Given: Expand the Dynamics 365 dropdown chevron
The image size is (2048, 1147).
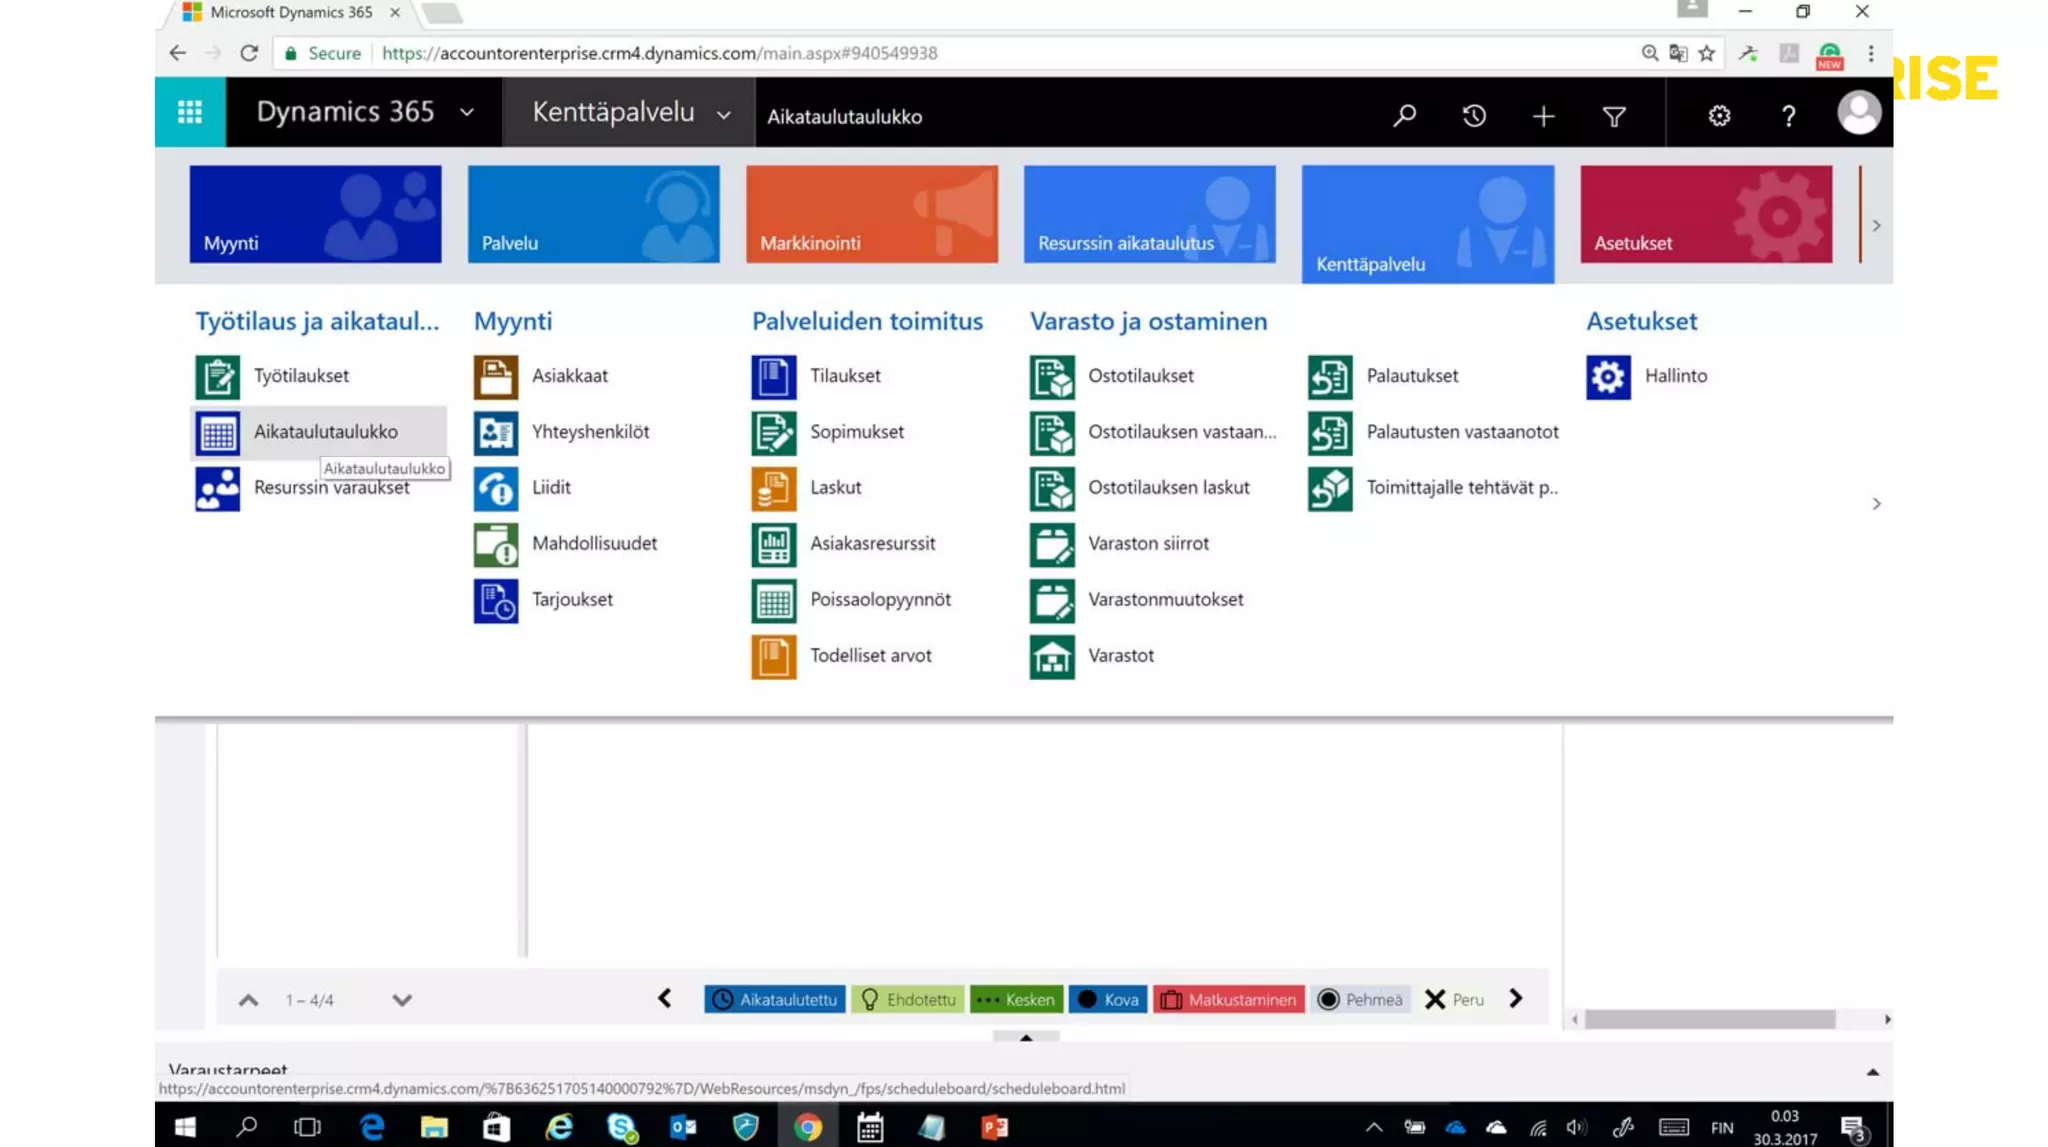Looking at the screenshot, I should (467, 113).
